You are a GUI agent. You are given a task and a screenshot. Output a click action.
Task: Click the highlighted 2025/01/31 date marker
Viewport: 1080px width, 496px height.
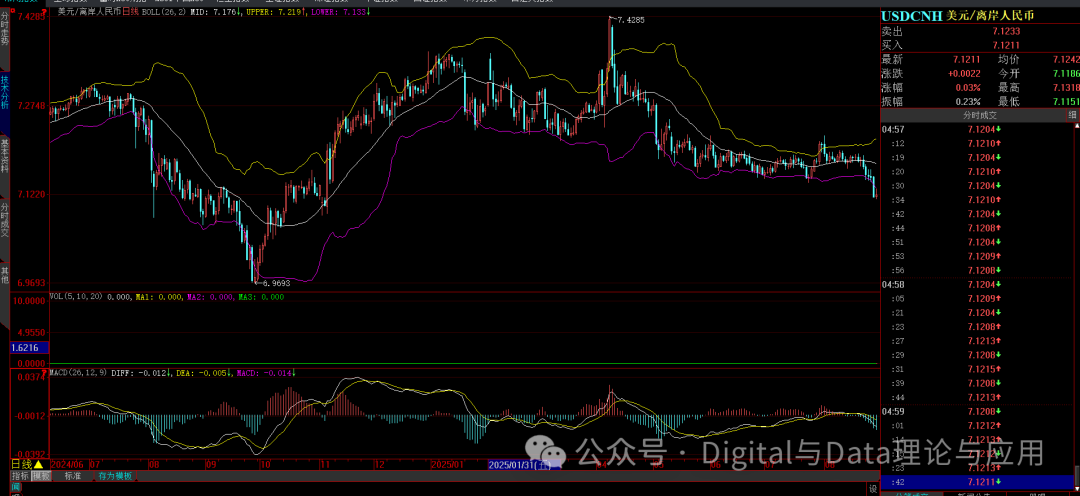[523, 465]
